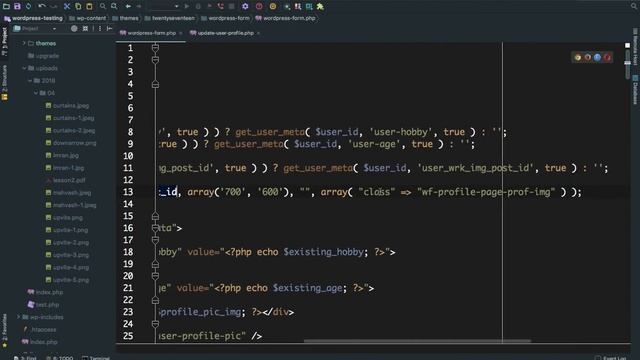
Task: Click the Find magnifier icon
Action: tap(103, 6)
